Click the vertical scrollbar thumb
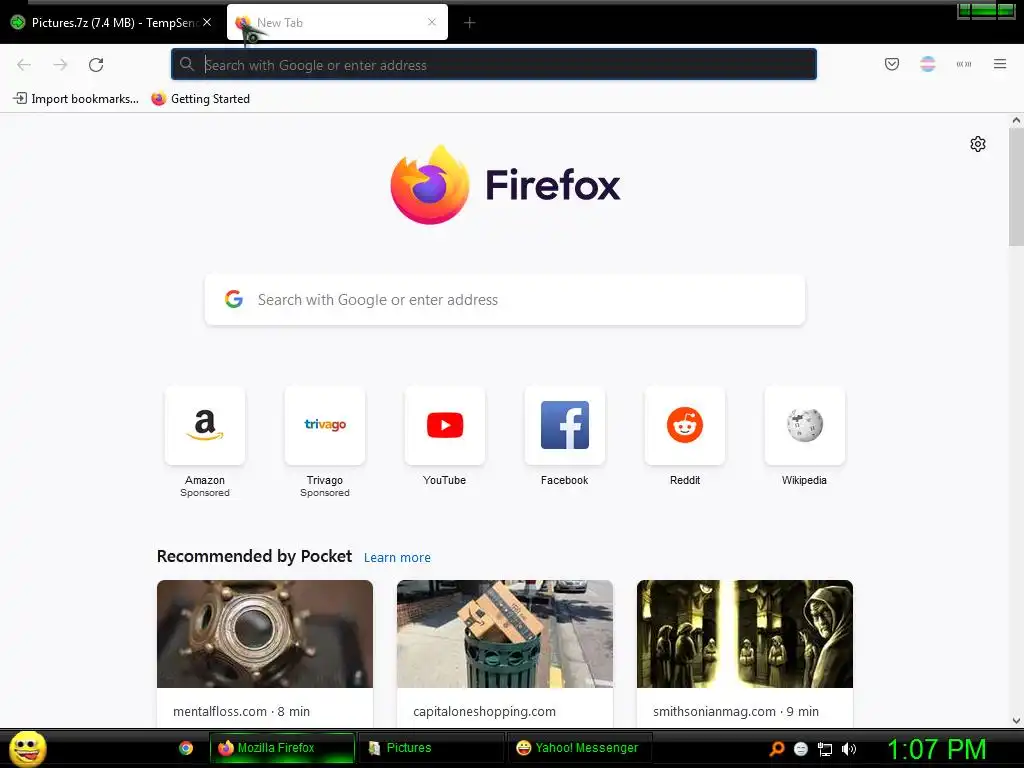 (1016, 186)
